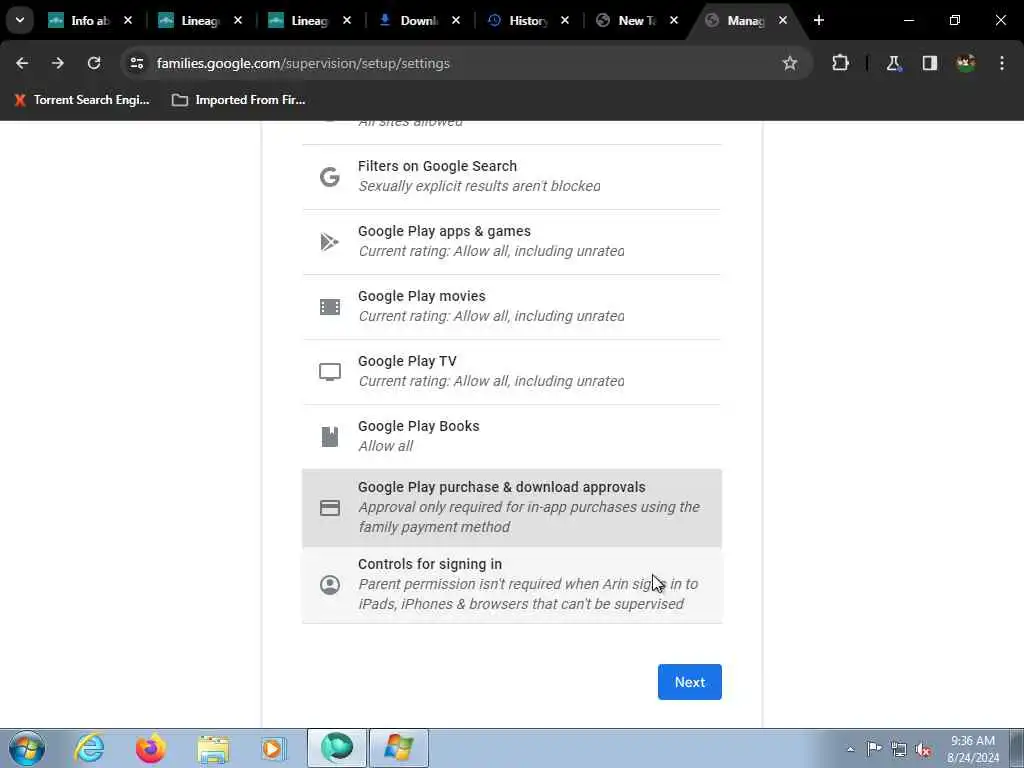Open the media player taskbar icon
The width and height of the screenshot is (1024, 768).
(273, 748)
